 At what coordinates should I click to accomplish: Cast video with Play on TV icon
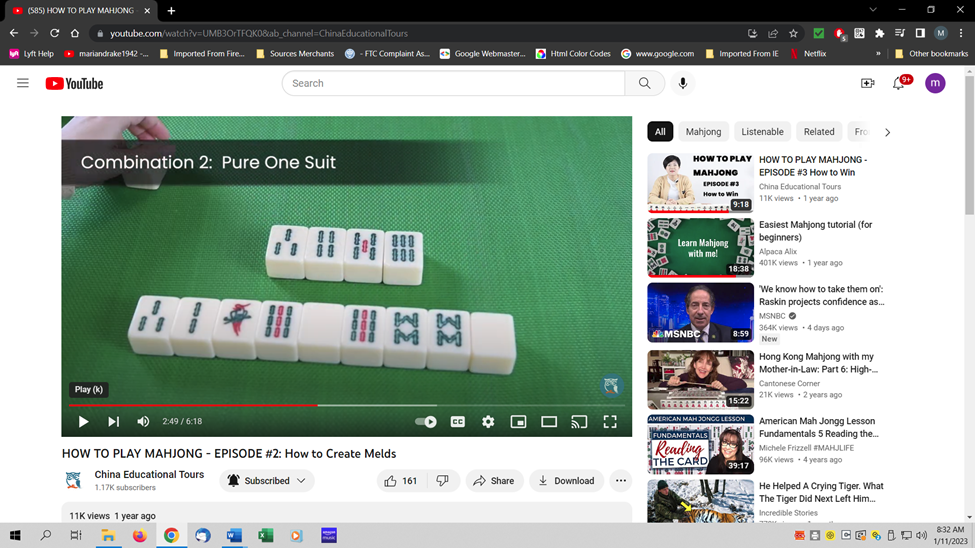click(x=579, y=422)
